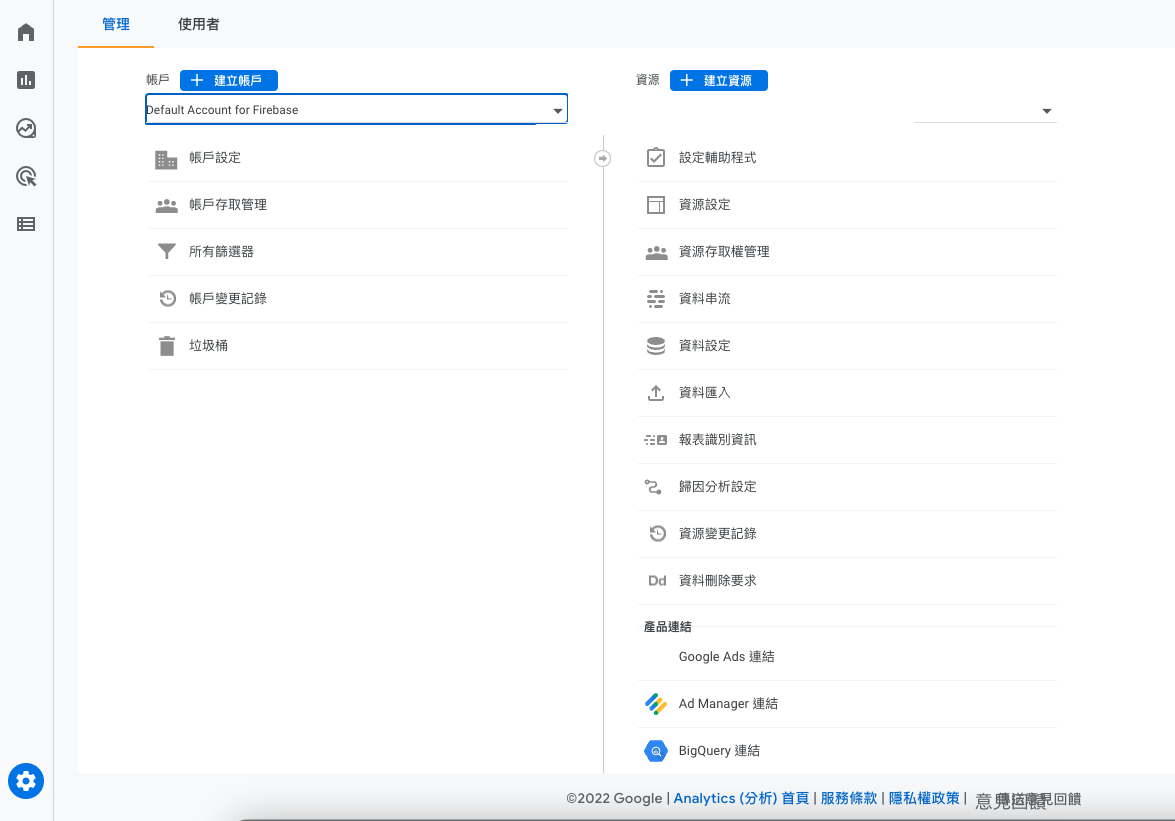The height and width of the screenshot is (821, 1175).
Task: Open 資源變更記錄 in the property column
Action: [715, 533]
